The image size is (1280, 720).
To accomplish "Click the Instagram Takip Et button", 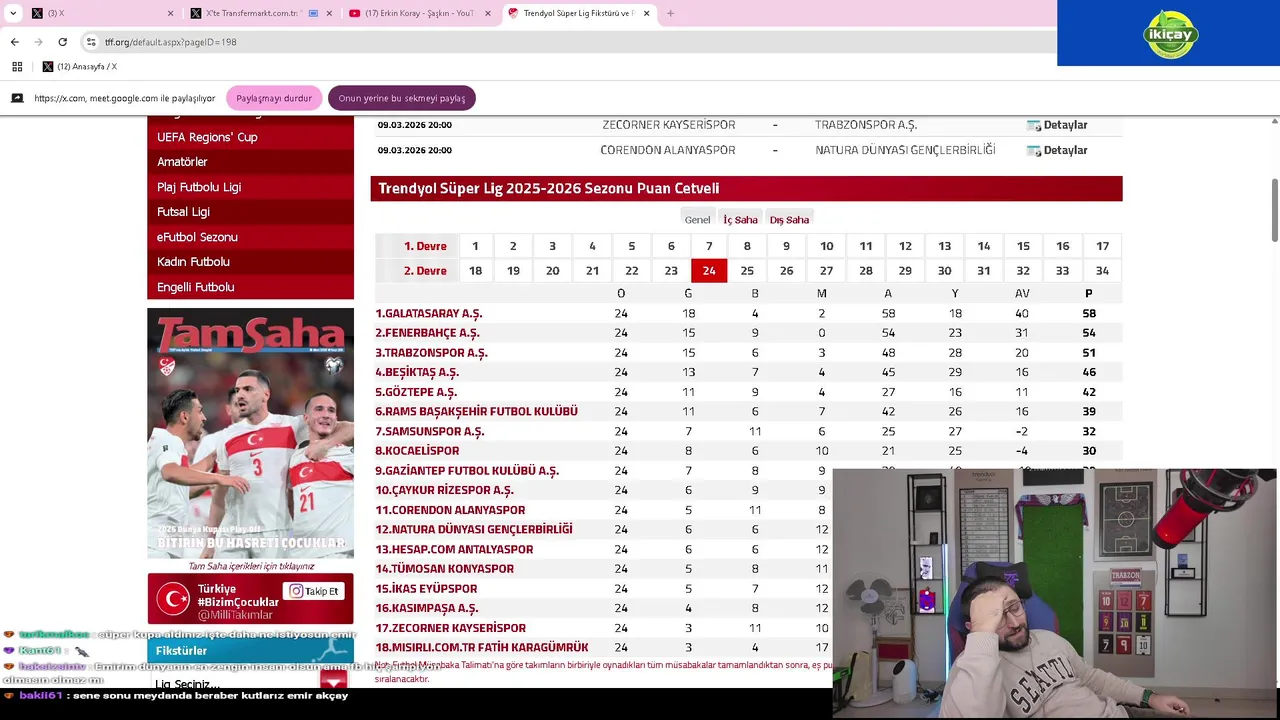I will [x=314, y=591].
